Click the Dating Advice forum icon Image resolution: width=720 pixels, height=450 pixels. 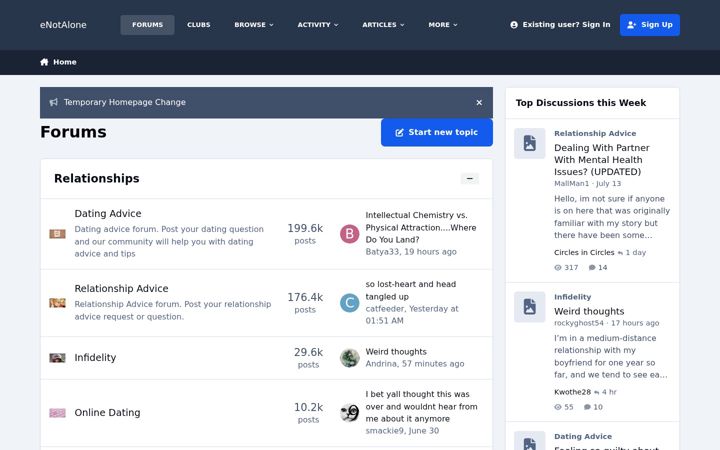pyautogui.click(x=57, y=234)
